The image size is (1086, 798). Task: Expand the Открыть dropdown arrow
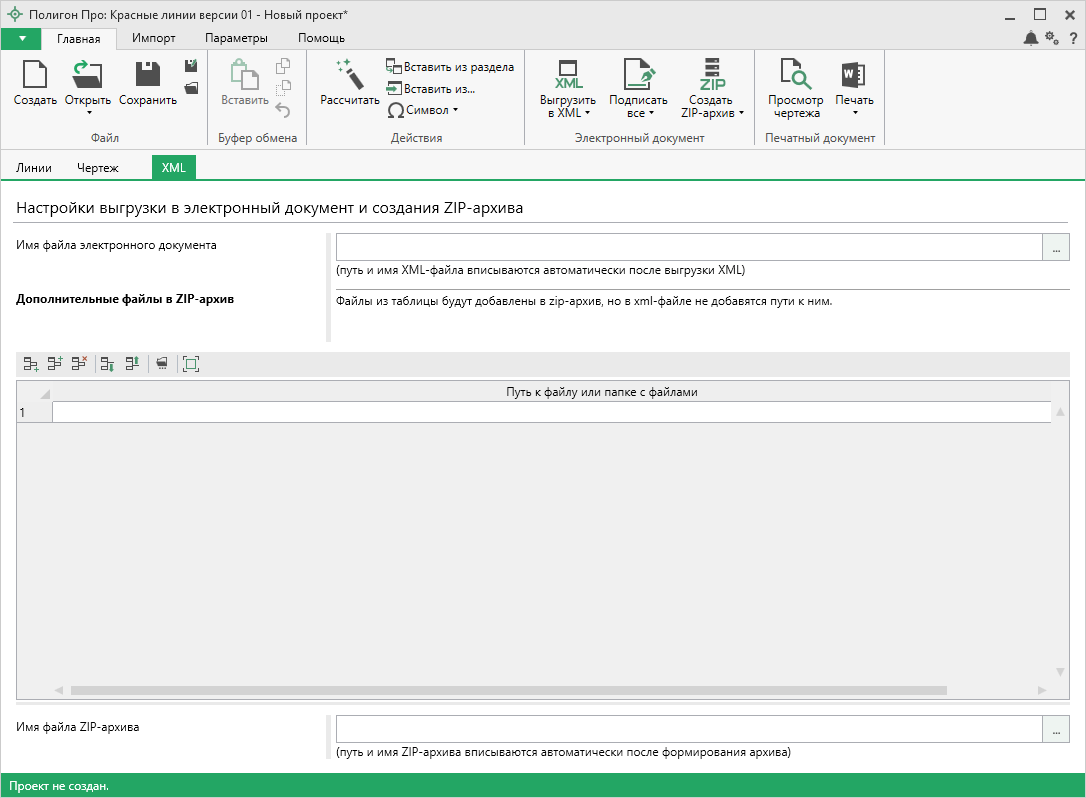click(88, 113)
